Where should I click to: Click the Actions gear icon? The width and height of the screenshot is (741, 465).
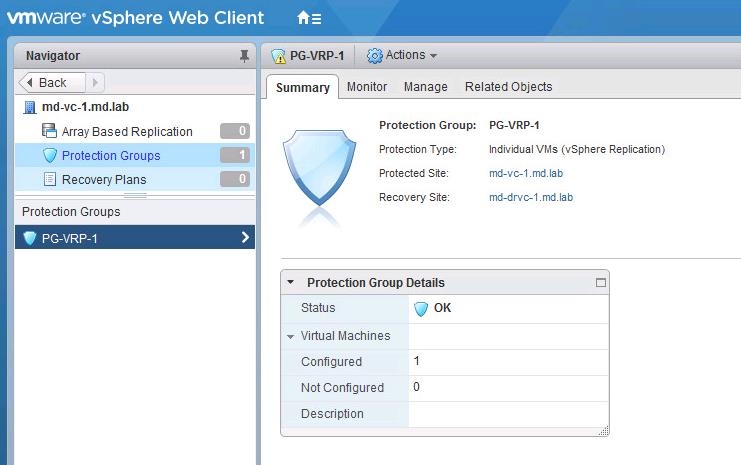click(x=375, y=56)
